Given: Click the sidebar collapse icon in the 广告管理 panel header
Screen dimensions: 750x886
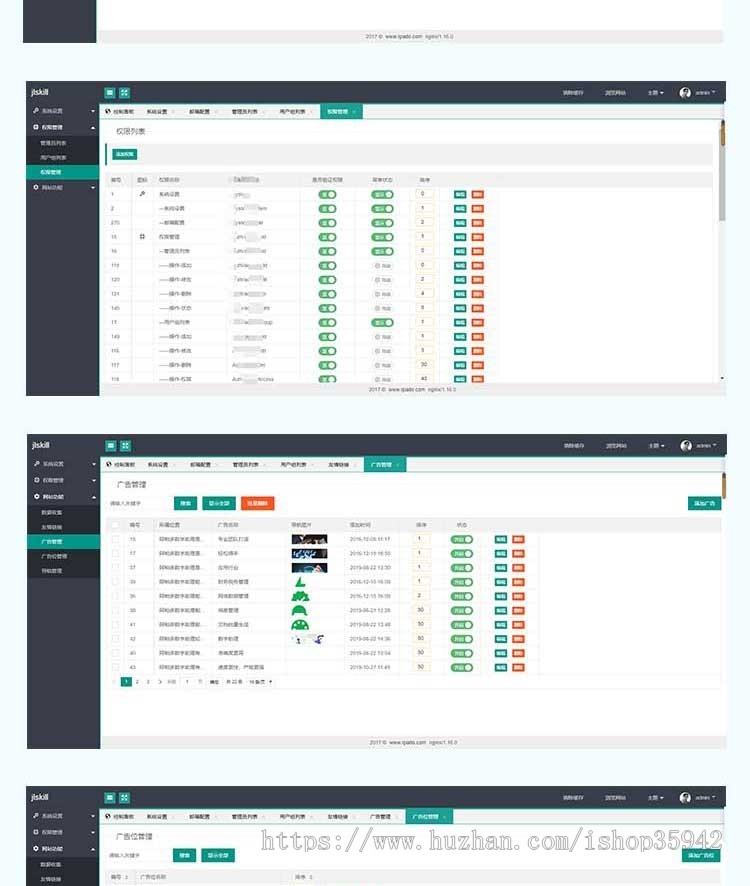Looking at the screenshot, I should [111, 446].
